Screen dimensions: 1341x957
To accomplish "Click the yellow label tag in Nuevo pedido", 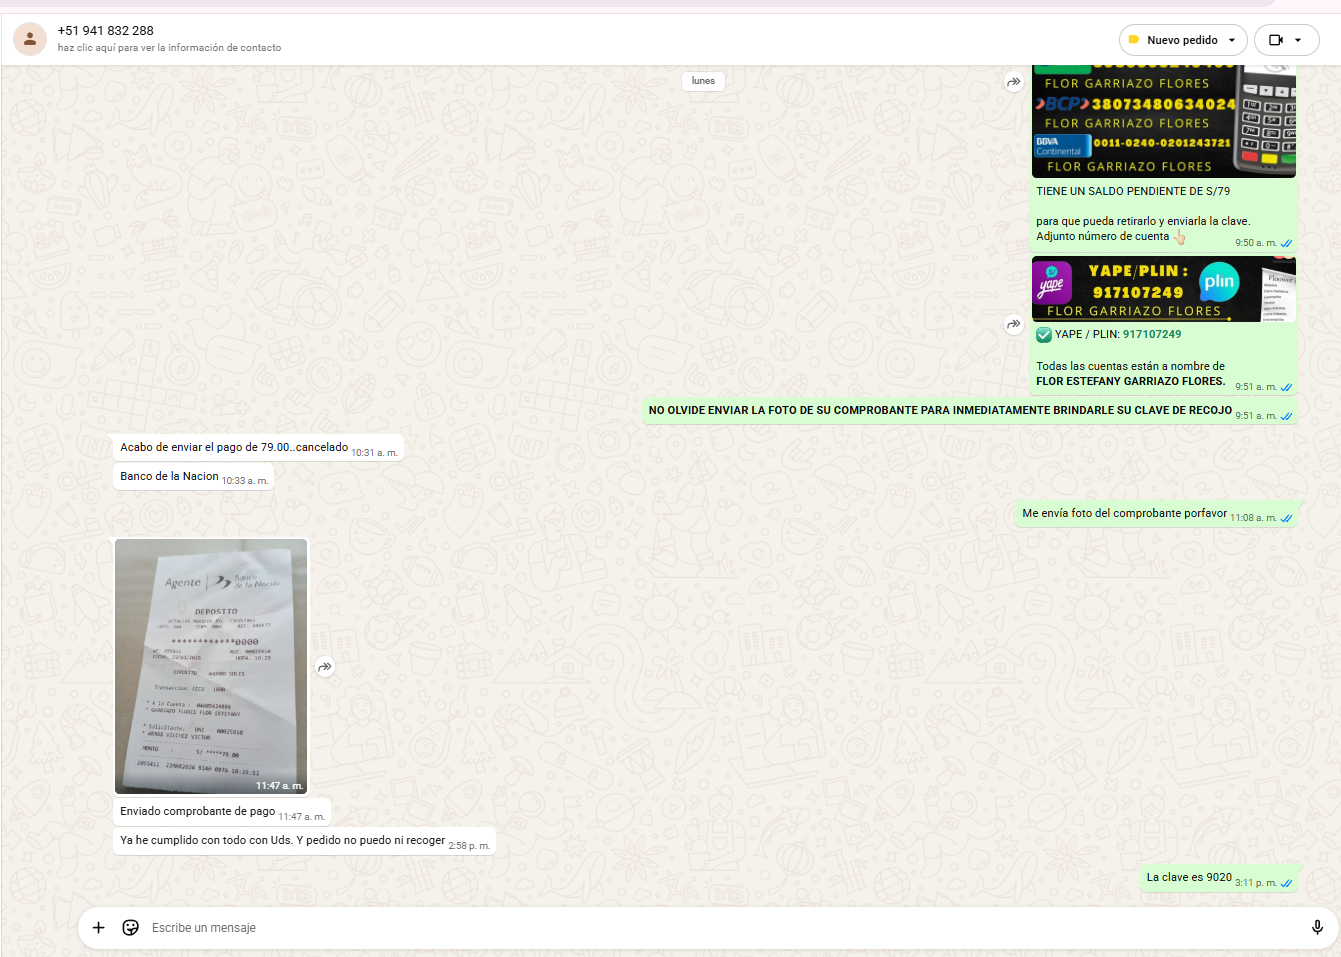I will point(1134,40).
